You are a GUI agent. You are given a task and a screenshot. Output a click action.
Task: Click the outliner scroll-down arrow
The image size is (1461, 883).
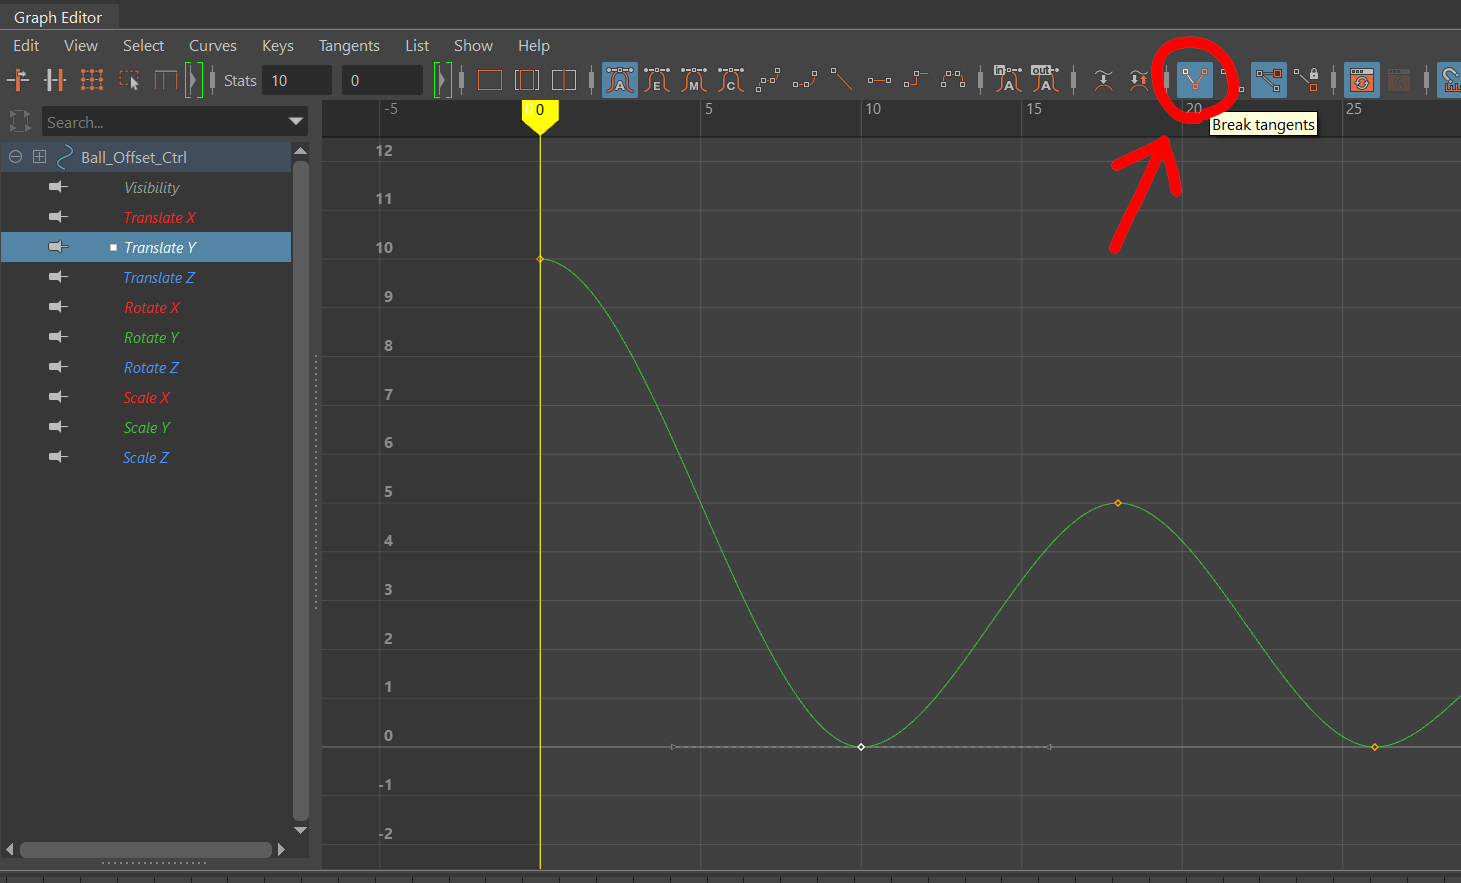pos(300,830)
